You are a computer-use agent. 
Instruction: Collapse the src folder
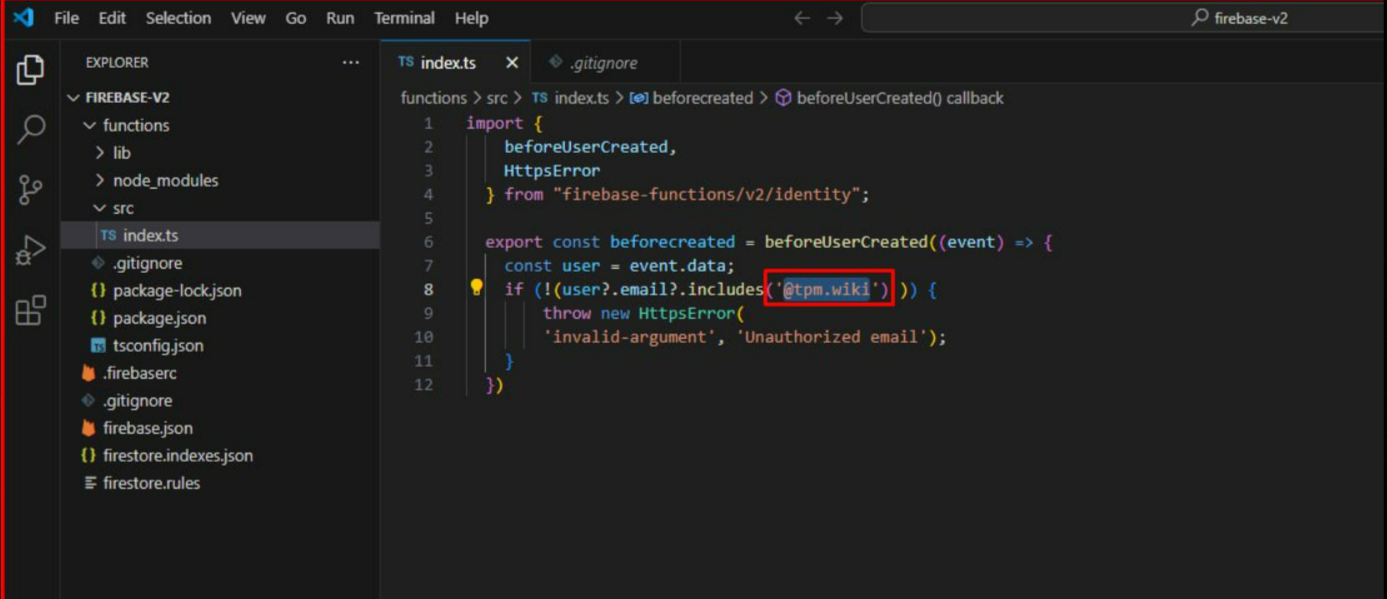pyautogui.click(x=100, y=208)
